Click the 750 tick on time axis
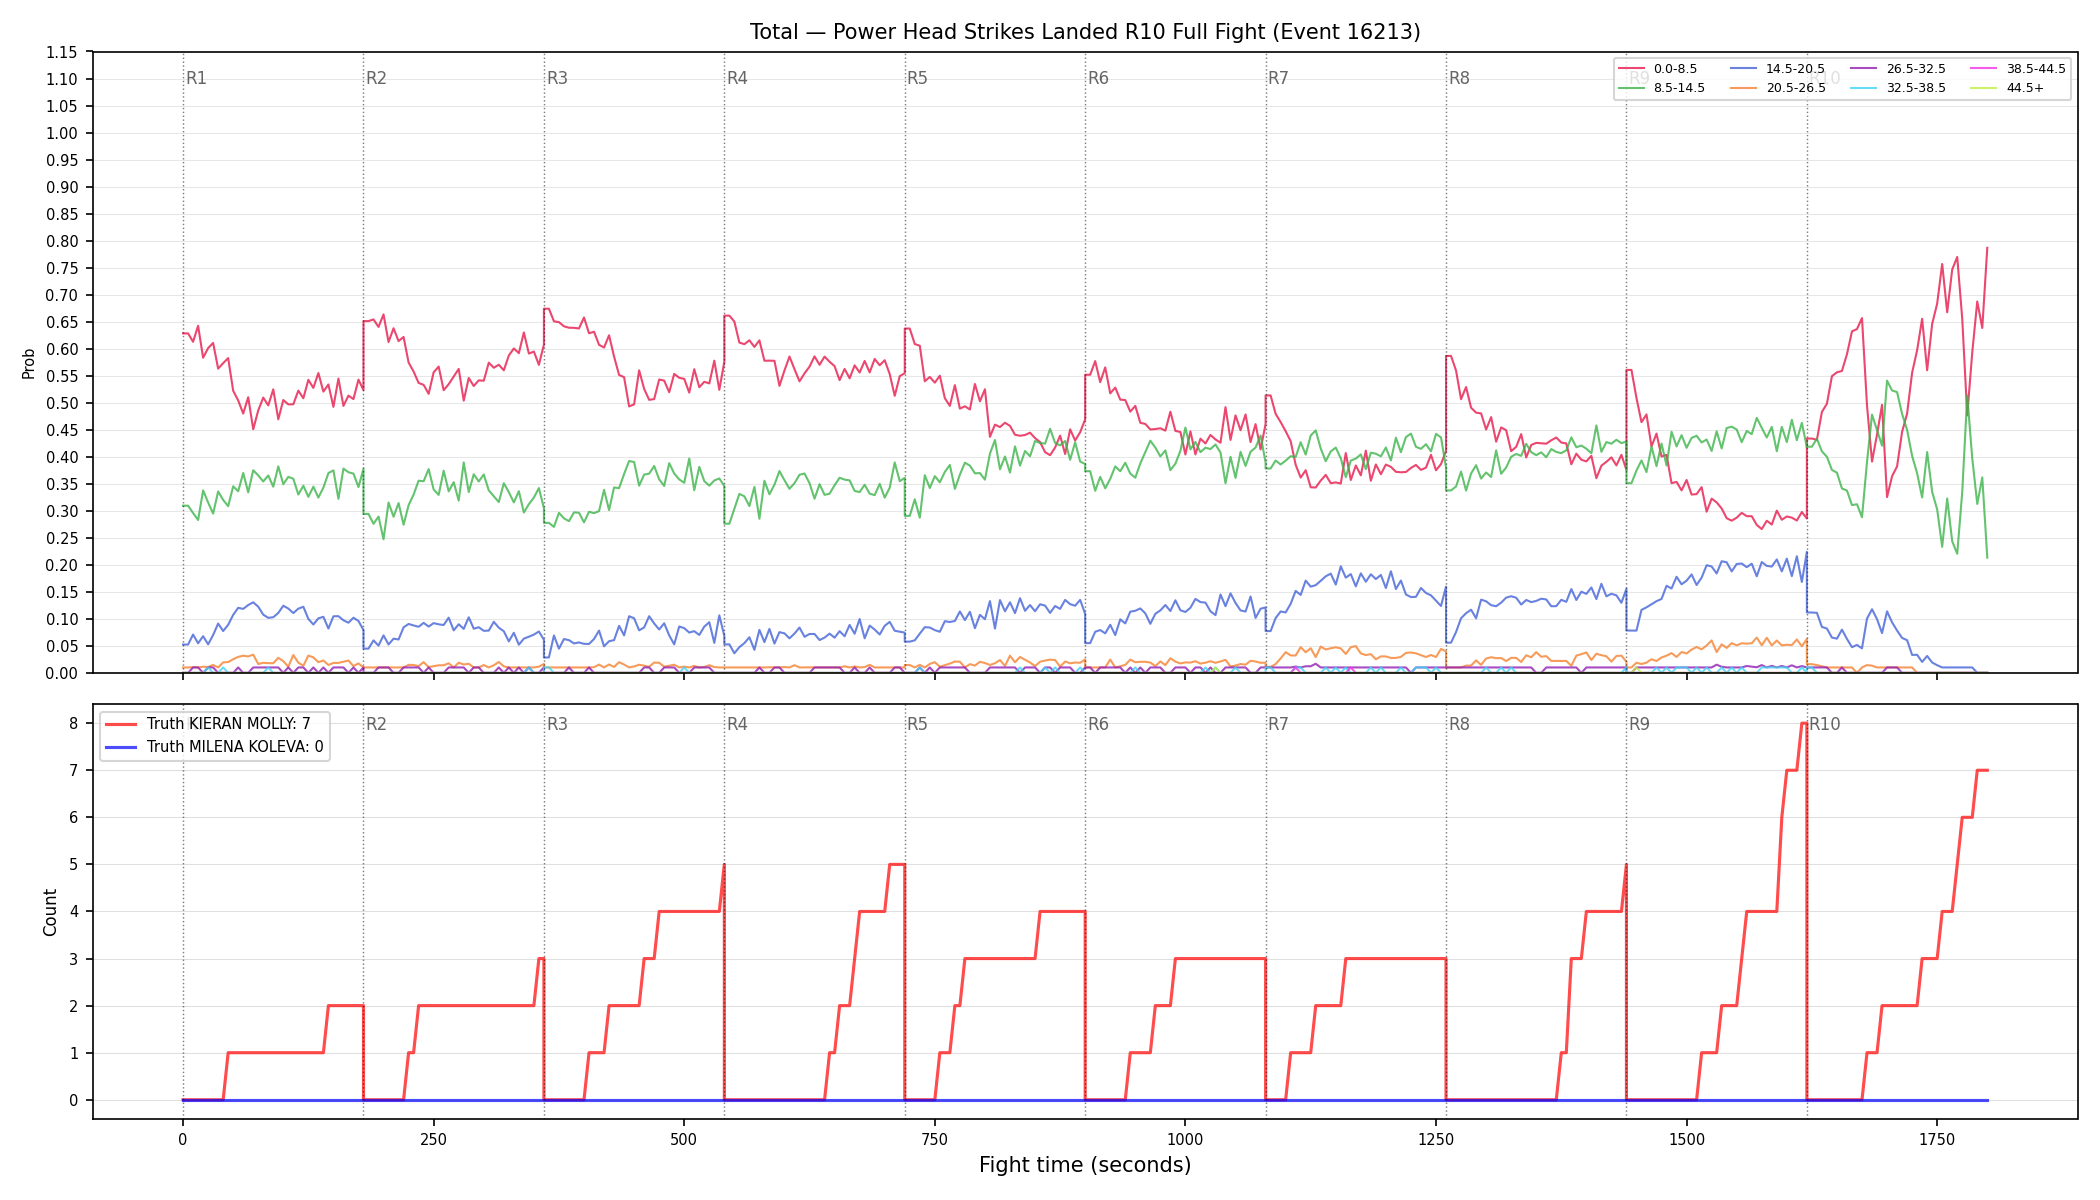The width and height of the screenshot is (2100, 1200). pyautogui.click(x=935, y=1139)
